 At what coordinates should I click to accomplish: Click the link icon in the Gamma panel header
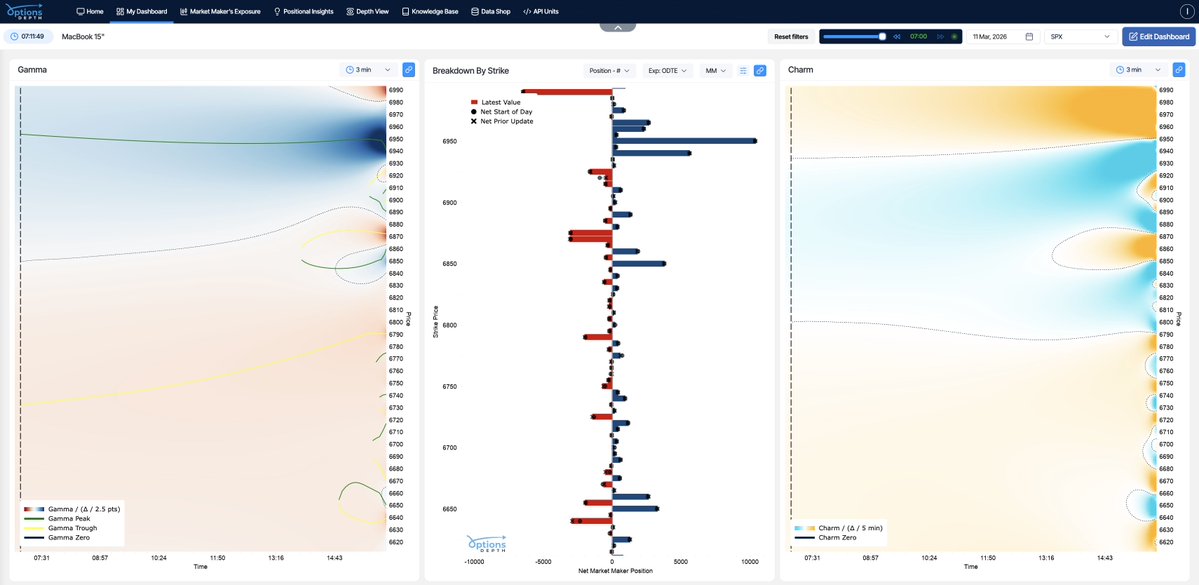point(409,70)
